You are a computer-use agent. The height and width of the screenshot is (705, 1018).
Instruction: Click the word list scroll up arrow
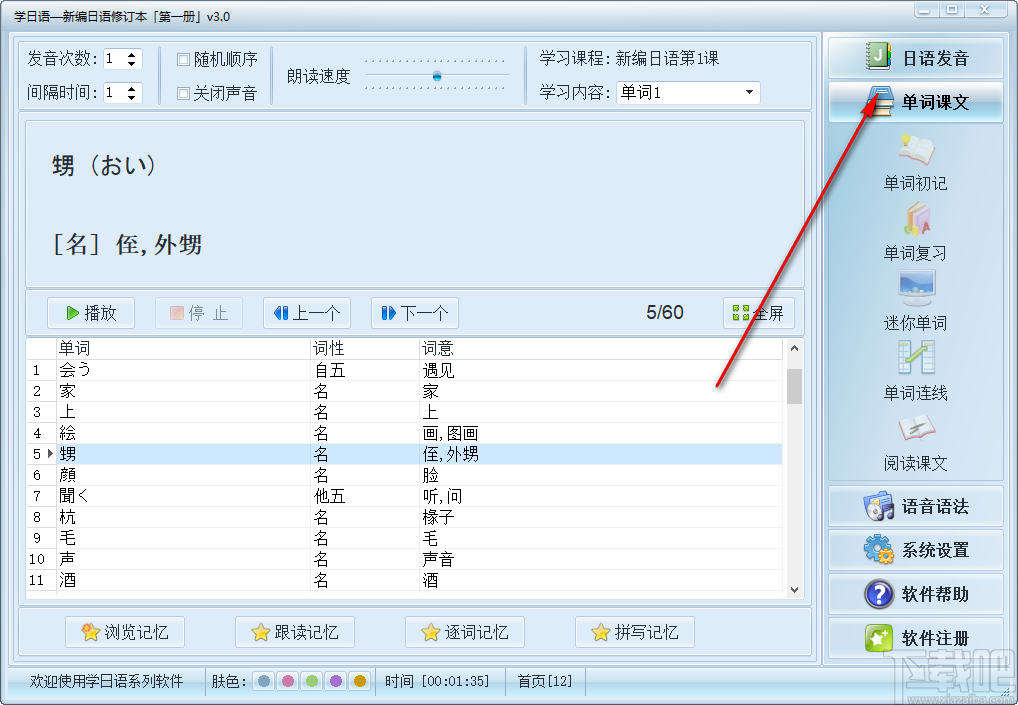tap(794, 348)
